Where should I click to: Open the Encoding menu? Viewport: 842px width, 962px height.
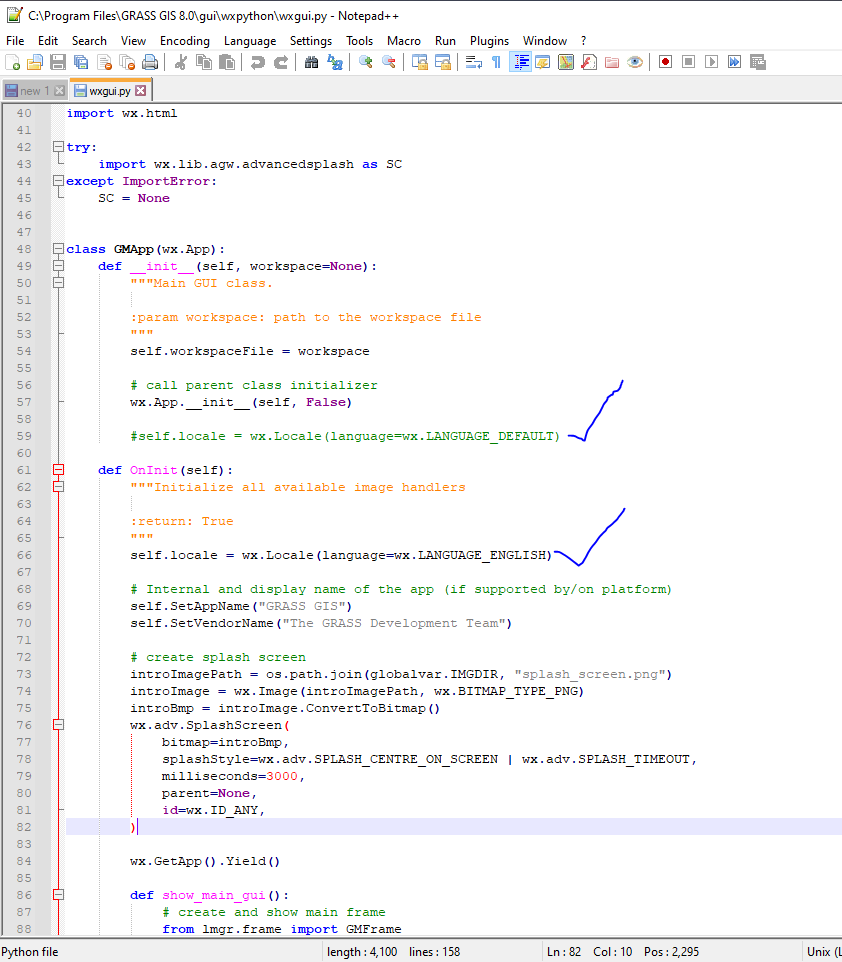pos(185,40)
